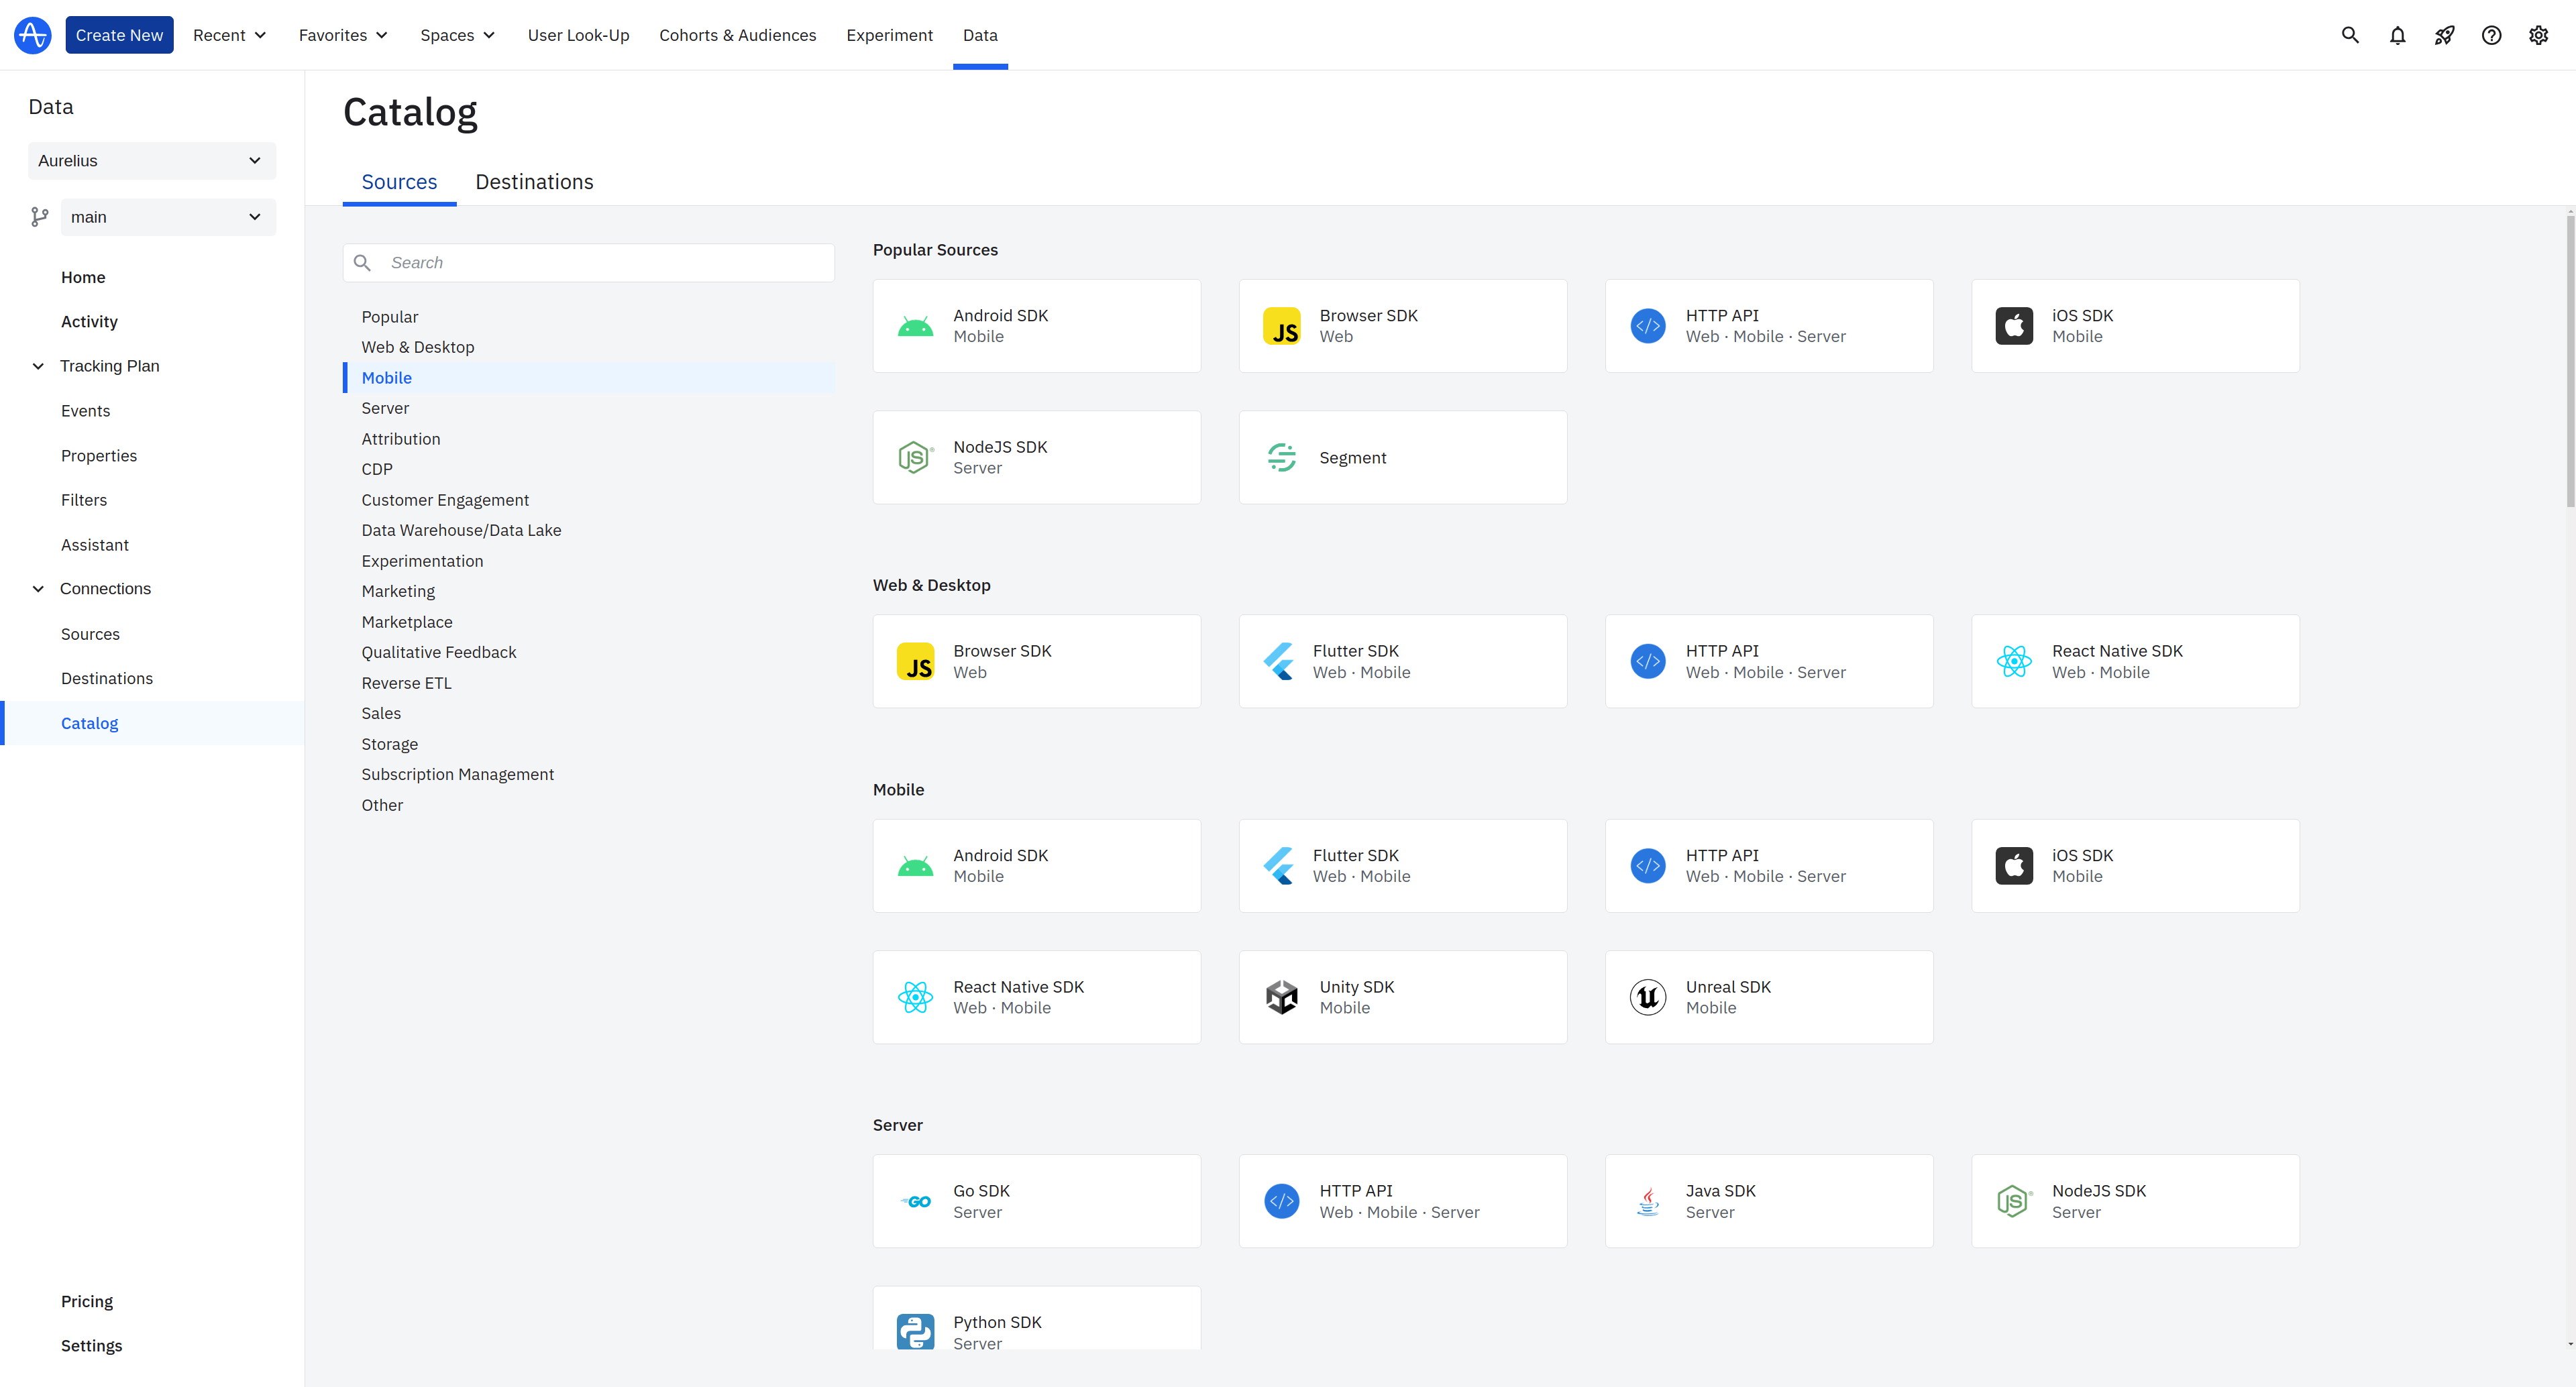Open Experiment in top navigation

pyautogui.click(x=889, y=35)
